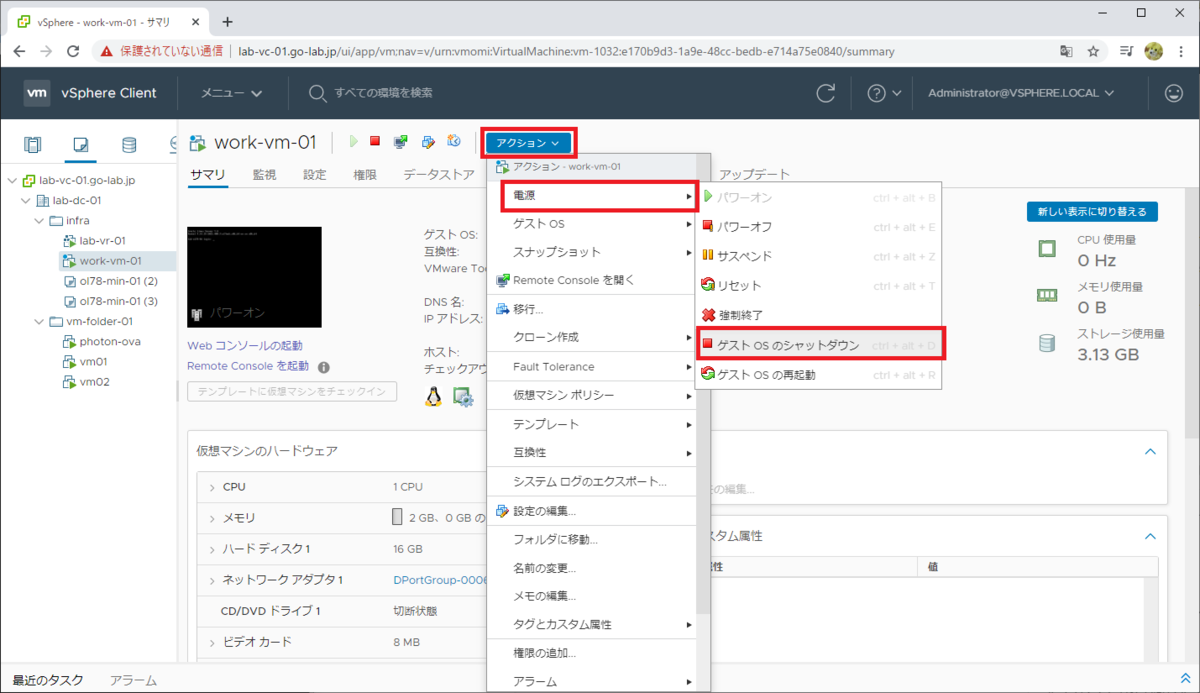Screen dimensions: 1200x693
Task: Open the 設定 tab
Action: (x=314, y=175)
